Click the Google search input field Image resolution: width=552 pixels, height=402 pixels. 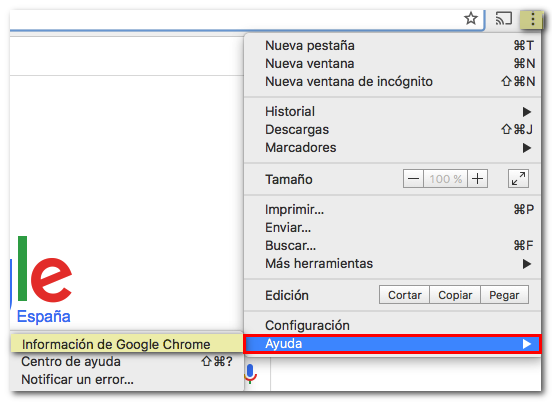405,374
